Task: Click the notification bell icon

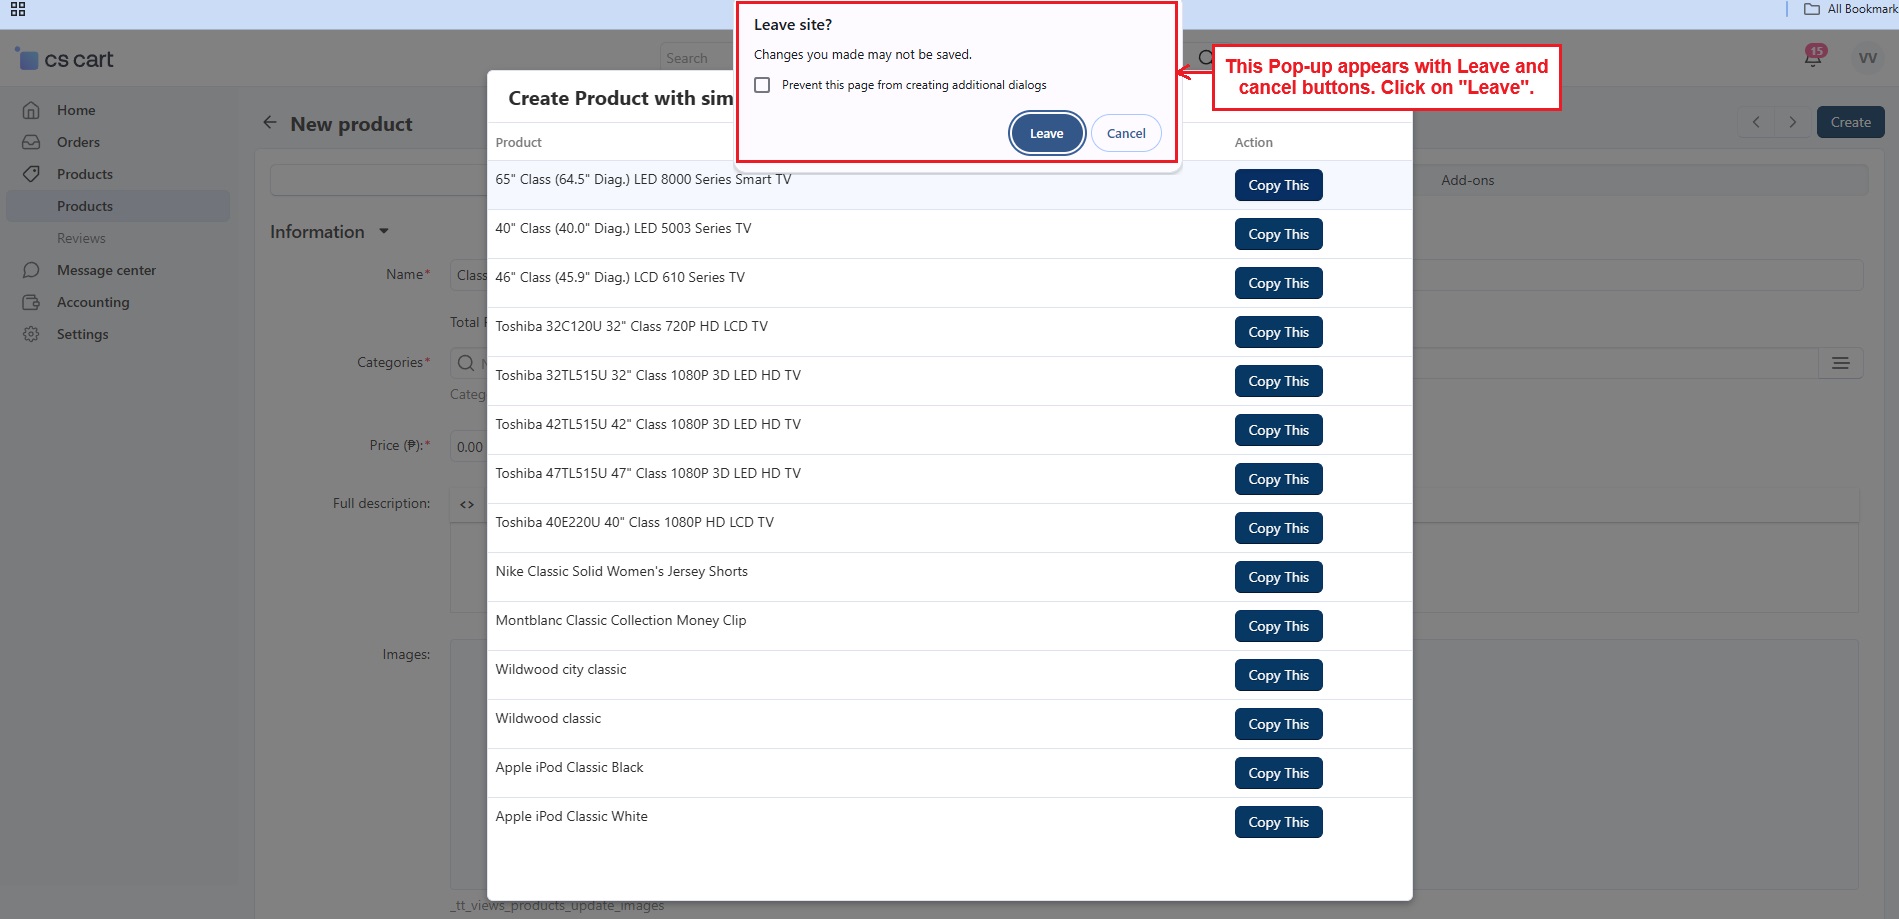Action: click(1812, 58)
